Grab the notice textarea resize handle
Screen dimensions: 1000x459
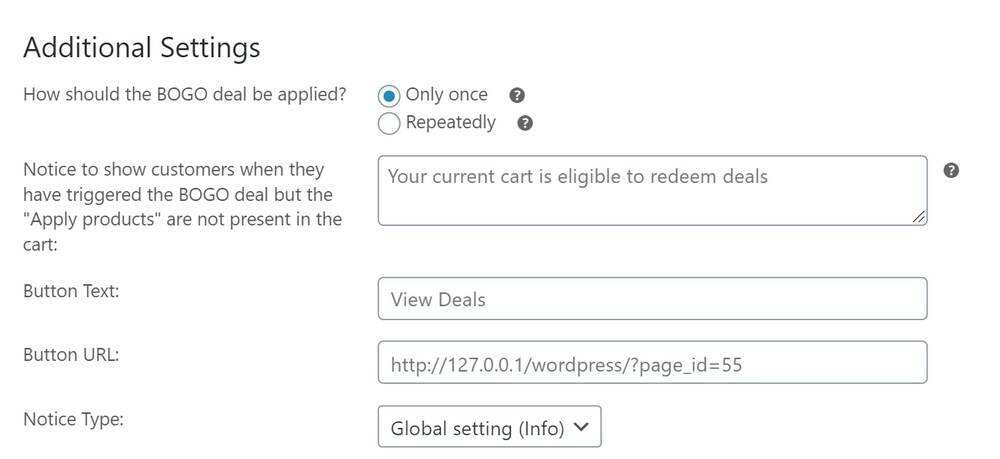919,217
